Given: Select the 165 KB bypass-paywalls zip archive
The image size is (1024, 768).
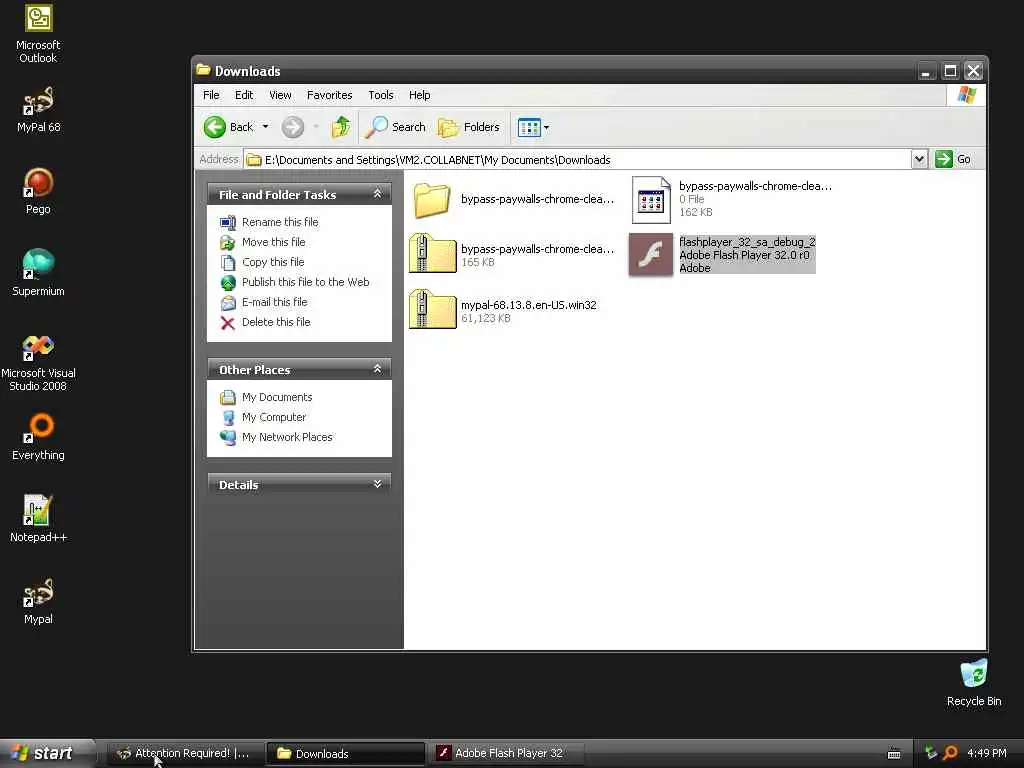Looking at the screenshot, I should point(432,253).
